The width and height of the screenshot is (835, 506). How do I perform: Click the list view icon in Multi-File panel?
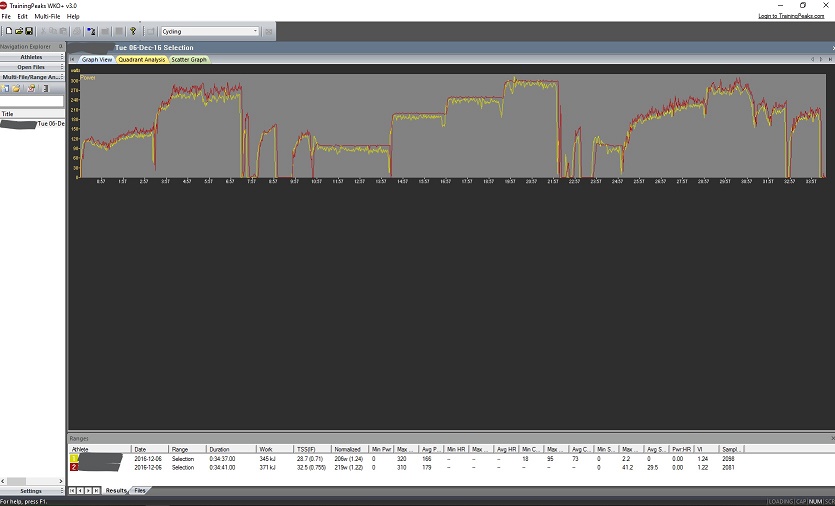(x=46, y=88)
